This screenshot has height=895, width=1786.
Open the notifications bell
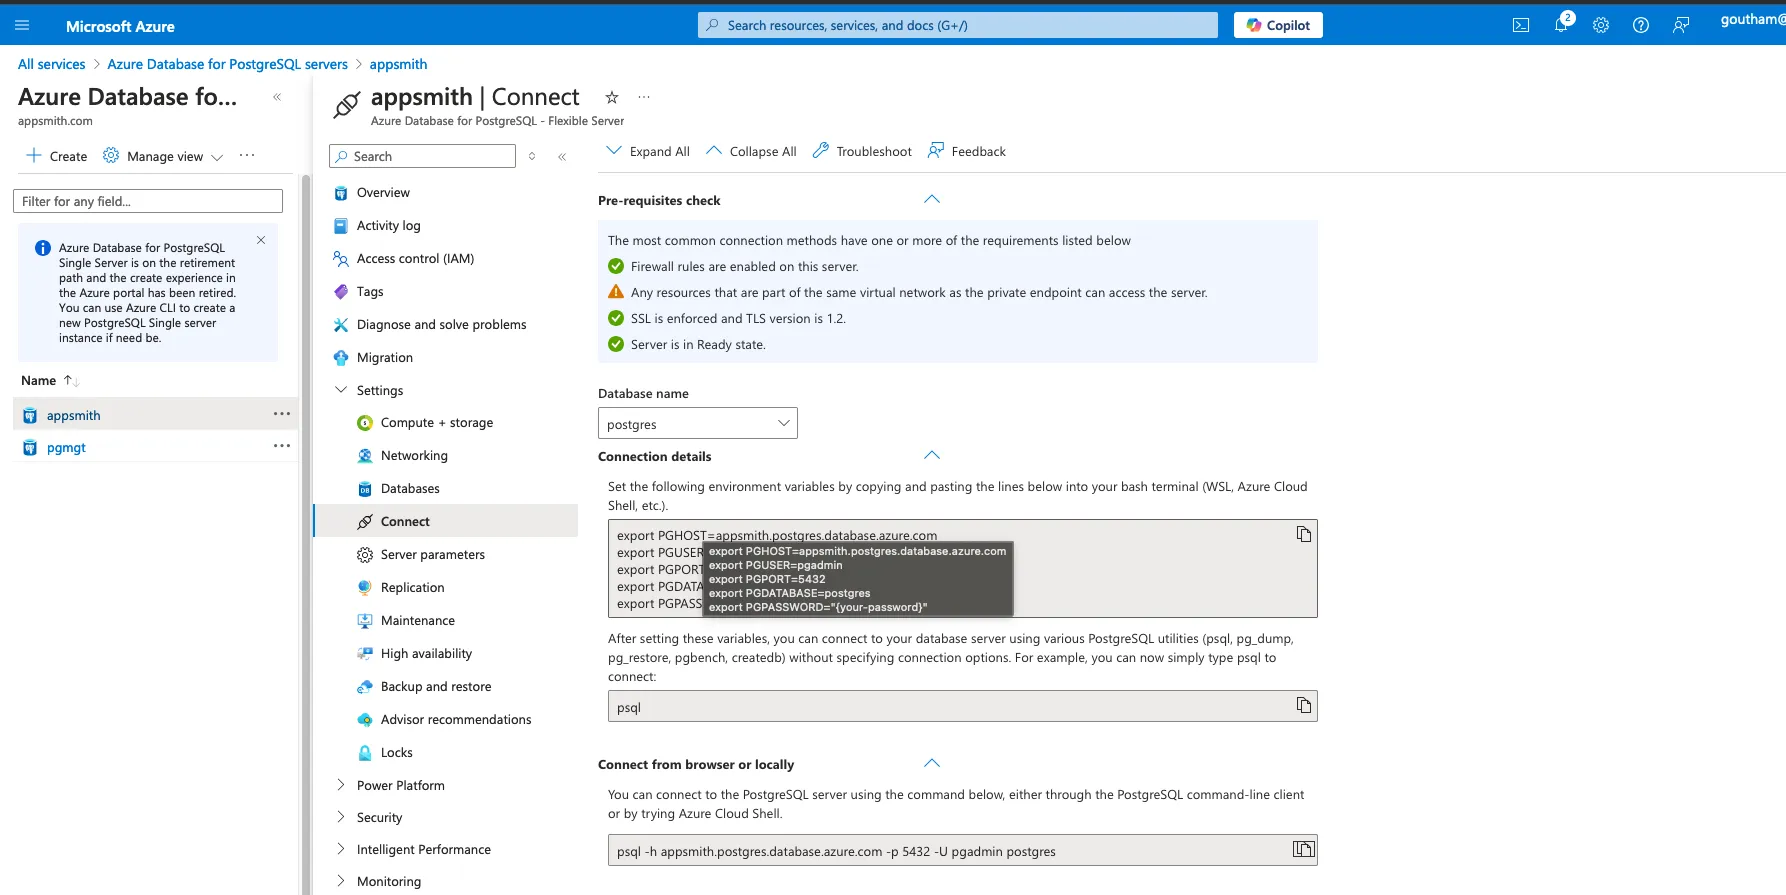tap(1560, 26)
